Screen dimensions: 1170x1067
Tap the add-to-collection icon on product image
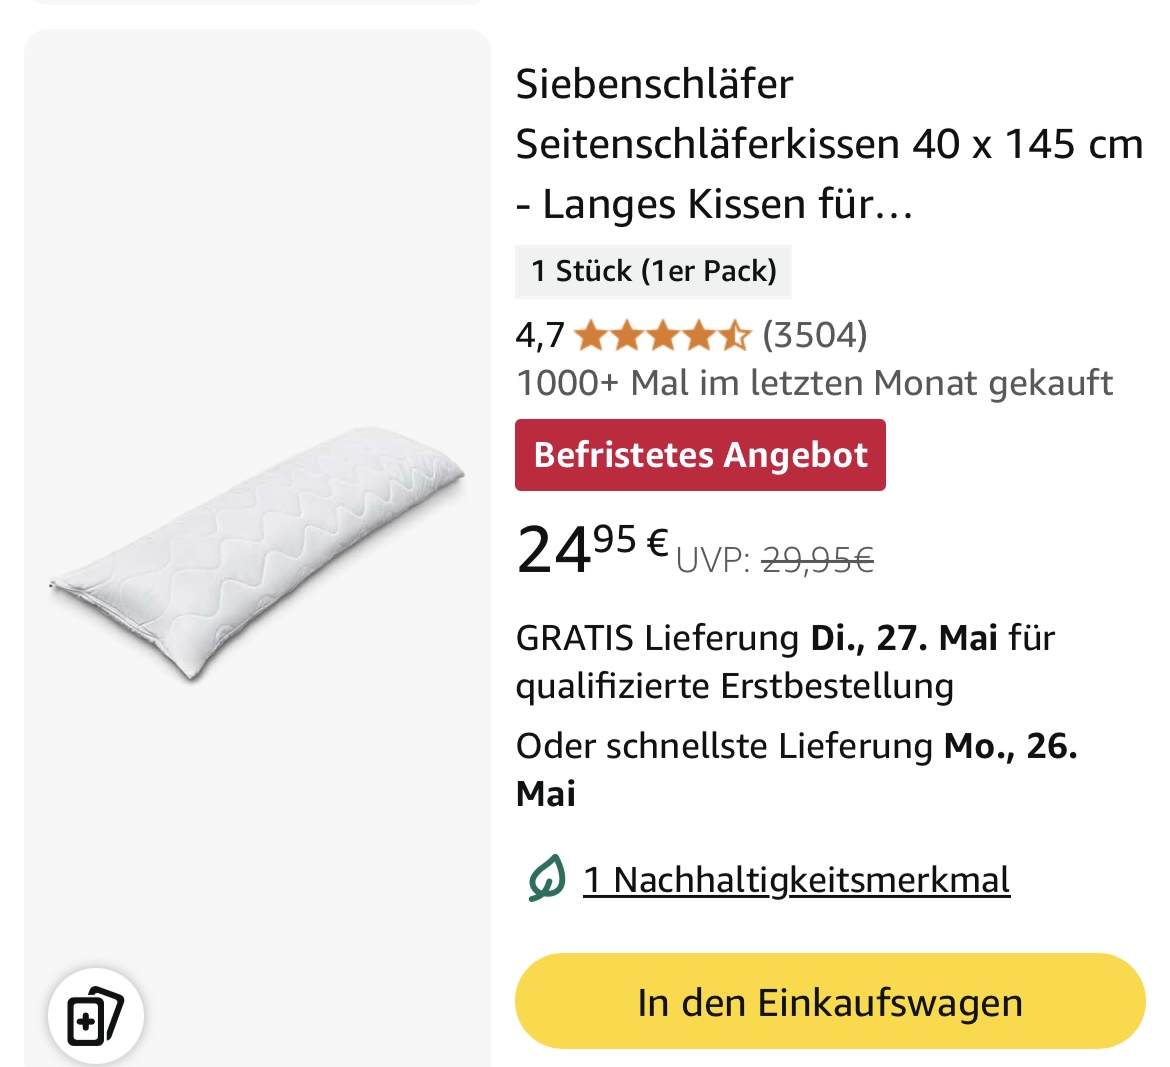tap(96, 1016)
